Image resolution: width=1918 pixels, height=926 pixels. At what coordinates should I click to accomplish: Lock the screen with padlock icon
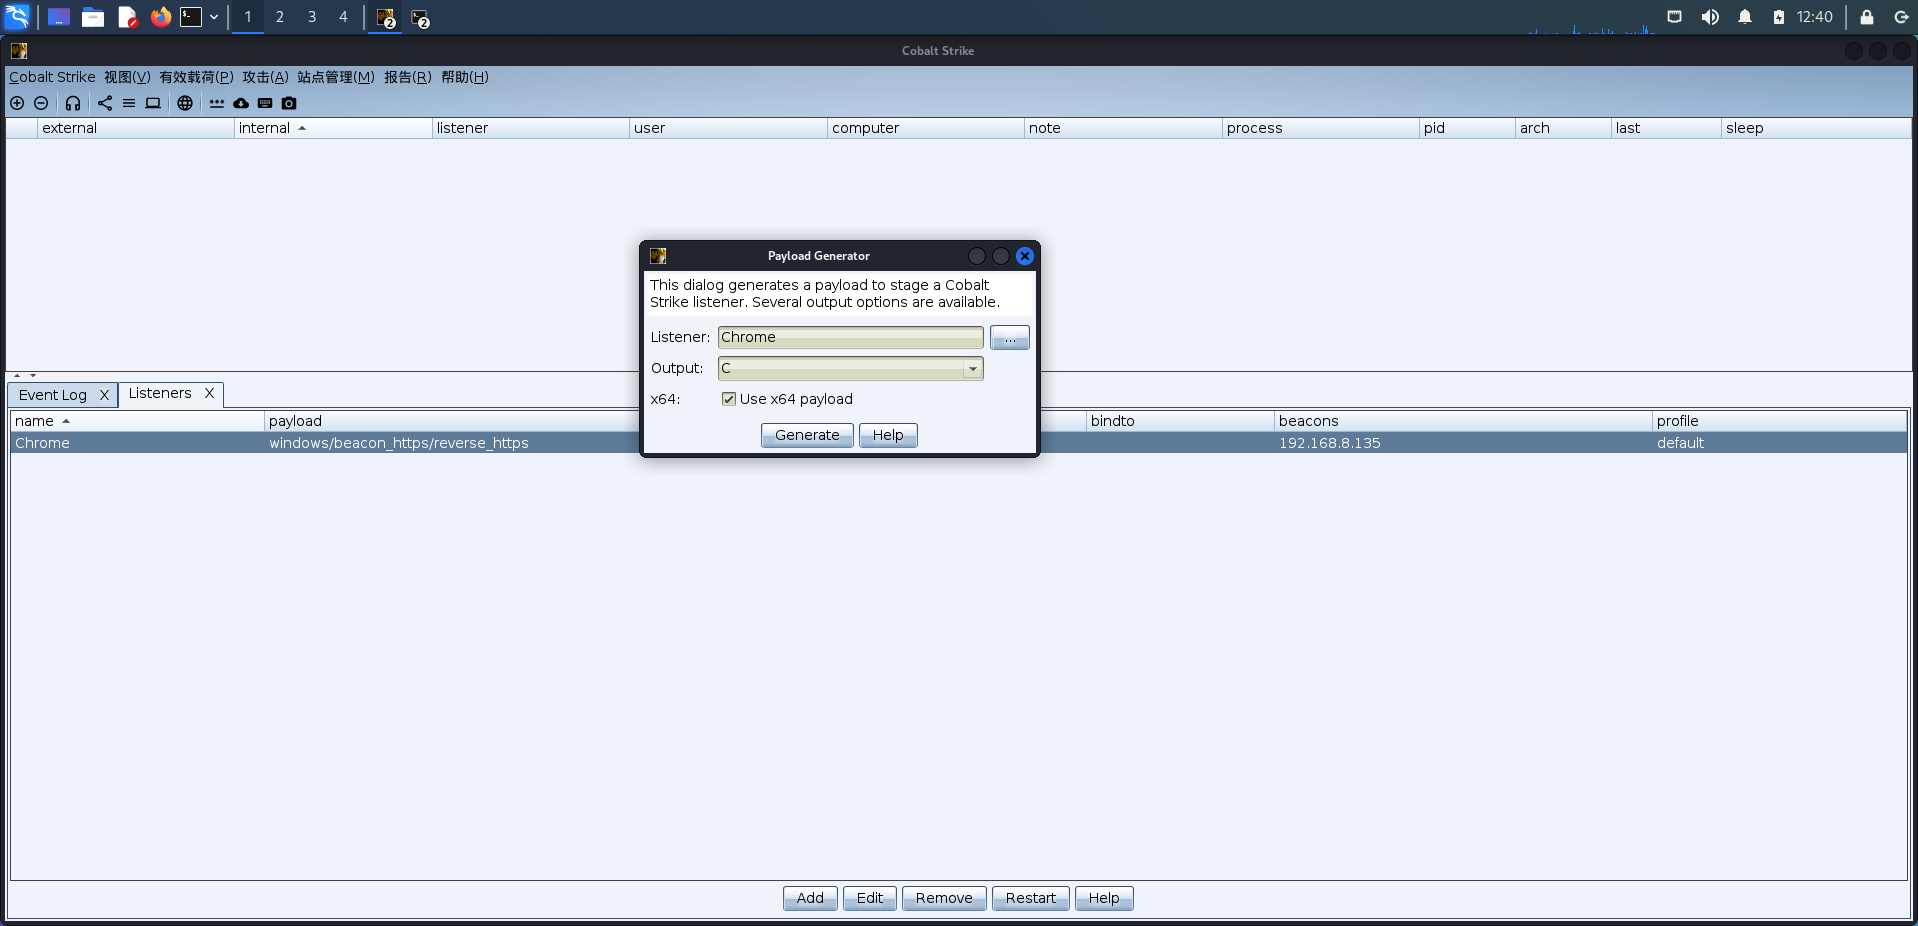1866,17
